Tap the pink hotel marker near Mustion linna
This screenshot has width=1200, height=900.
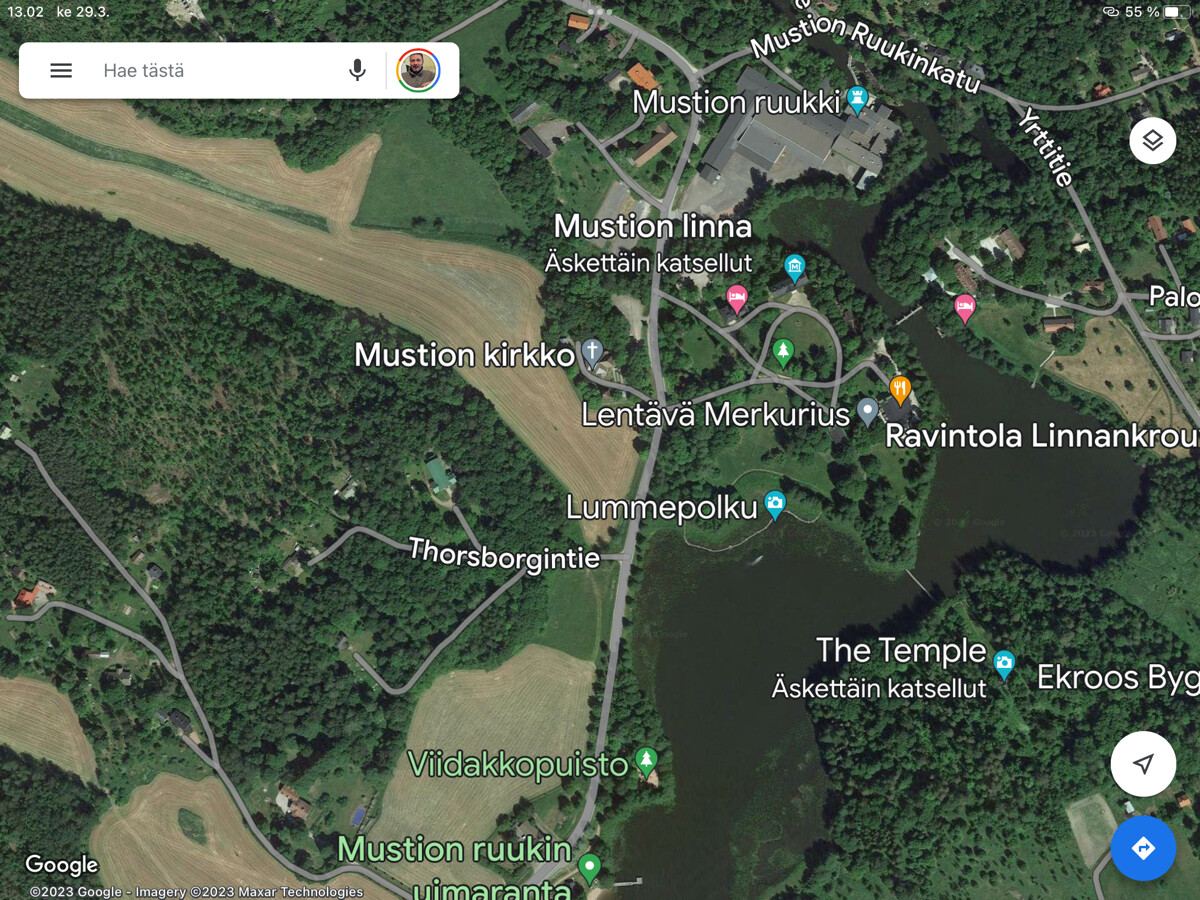coord(737,298)
